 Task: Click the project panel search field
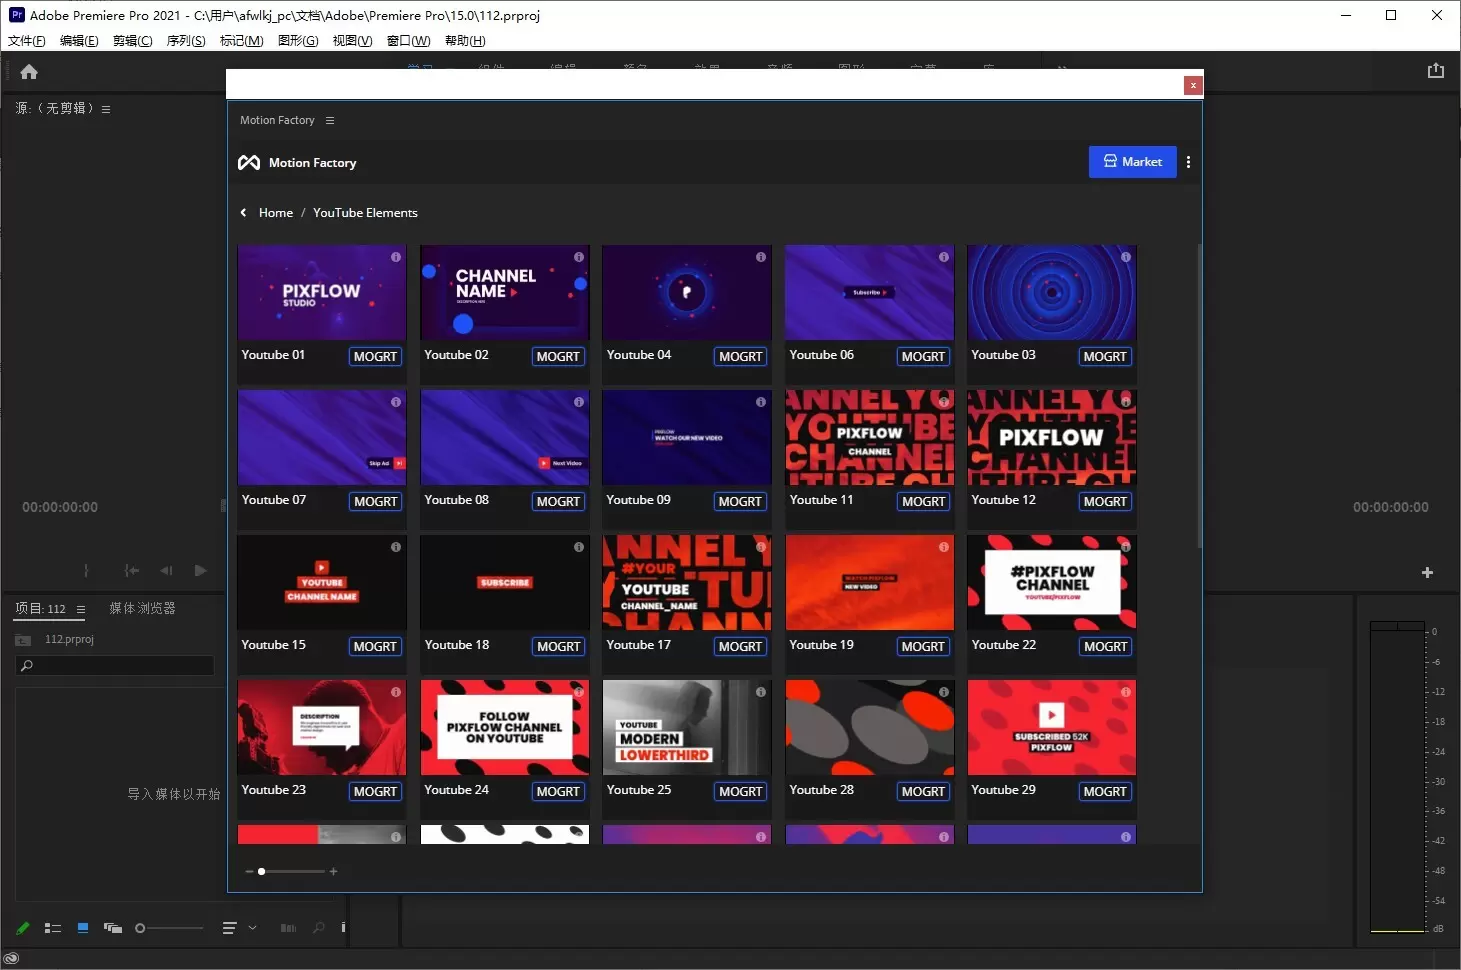pos(115,665)
